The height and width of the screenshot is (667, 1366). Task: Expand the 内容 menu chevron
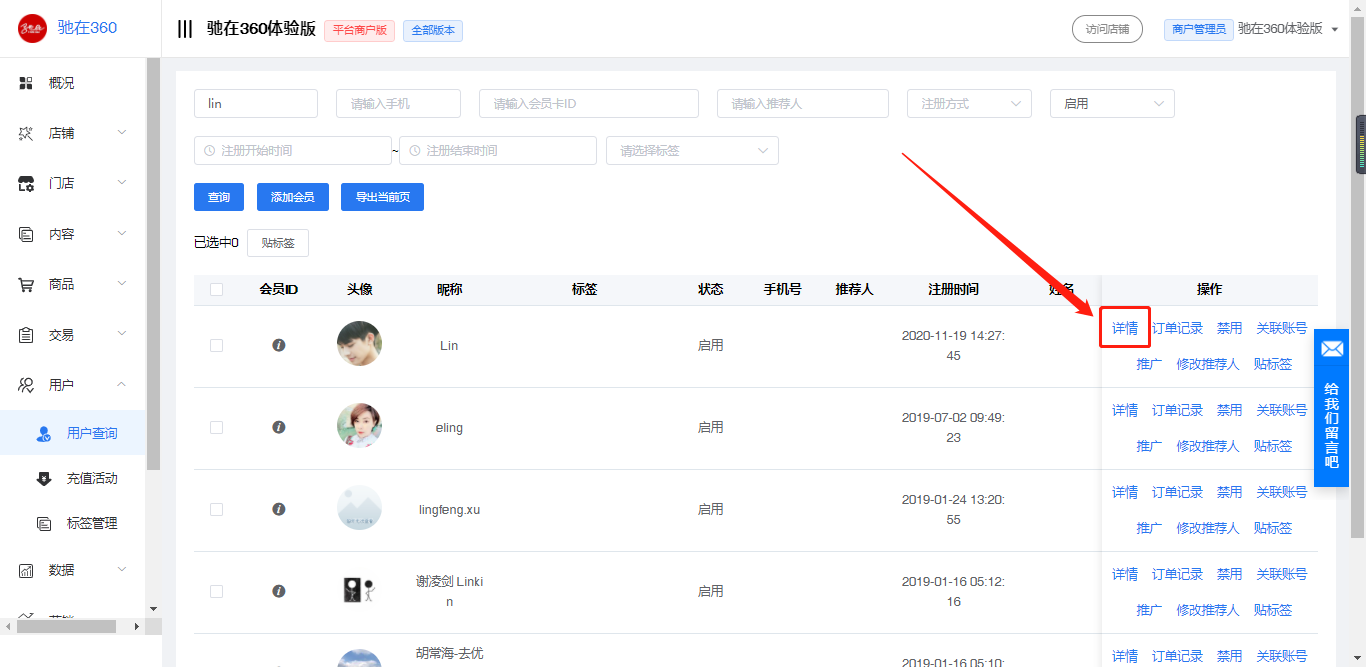122,234
